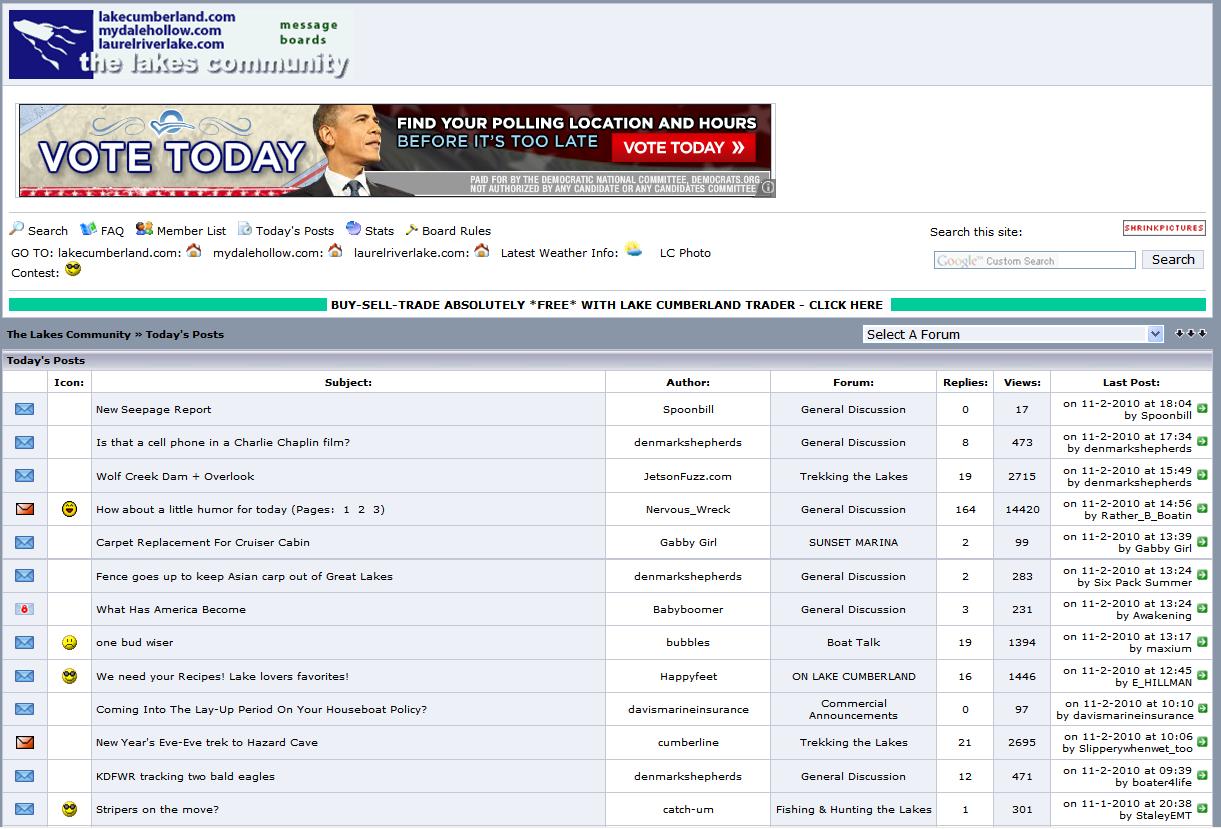Click the FAQ icon

(88, 229)
